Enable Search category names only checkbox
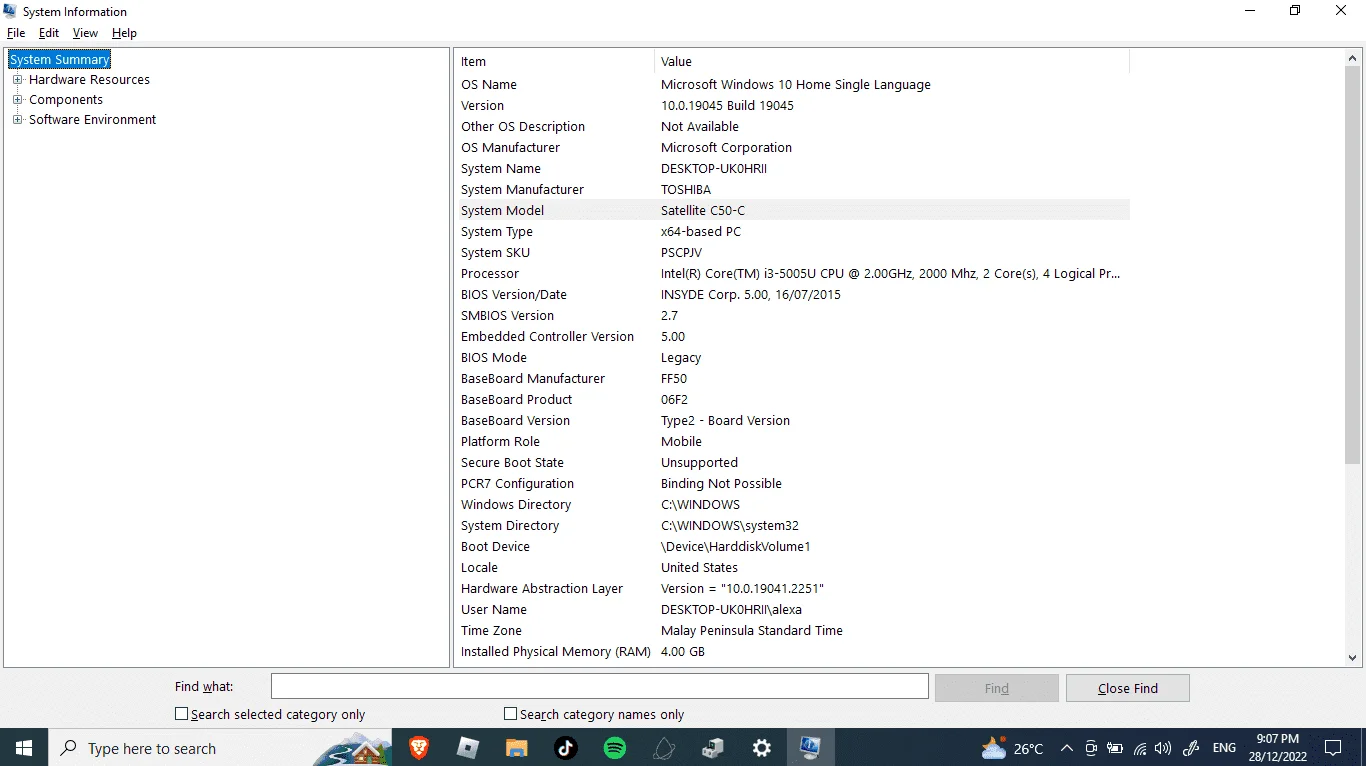This screenshot has width=1366, height=766. tap(510, 714)
